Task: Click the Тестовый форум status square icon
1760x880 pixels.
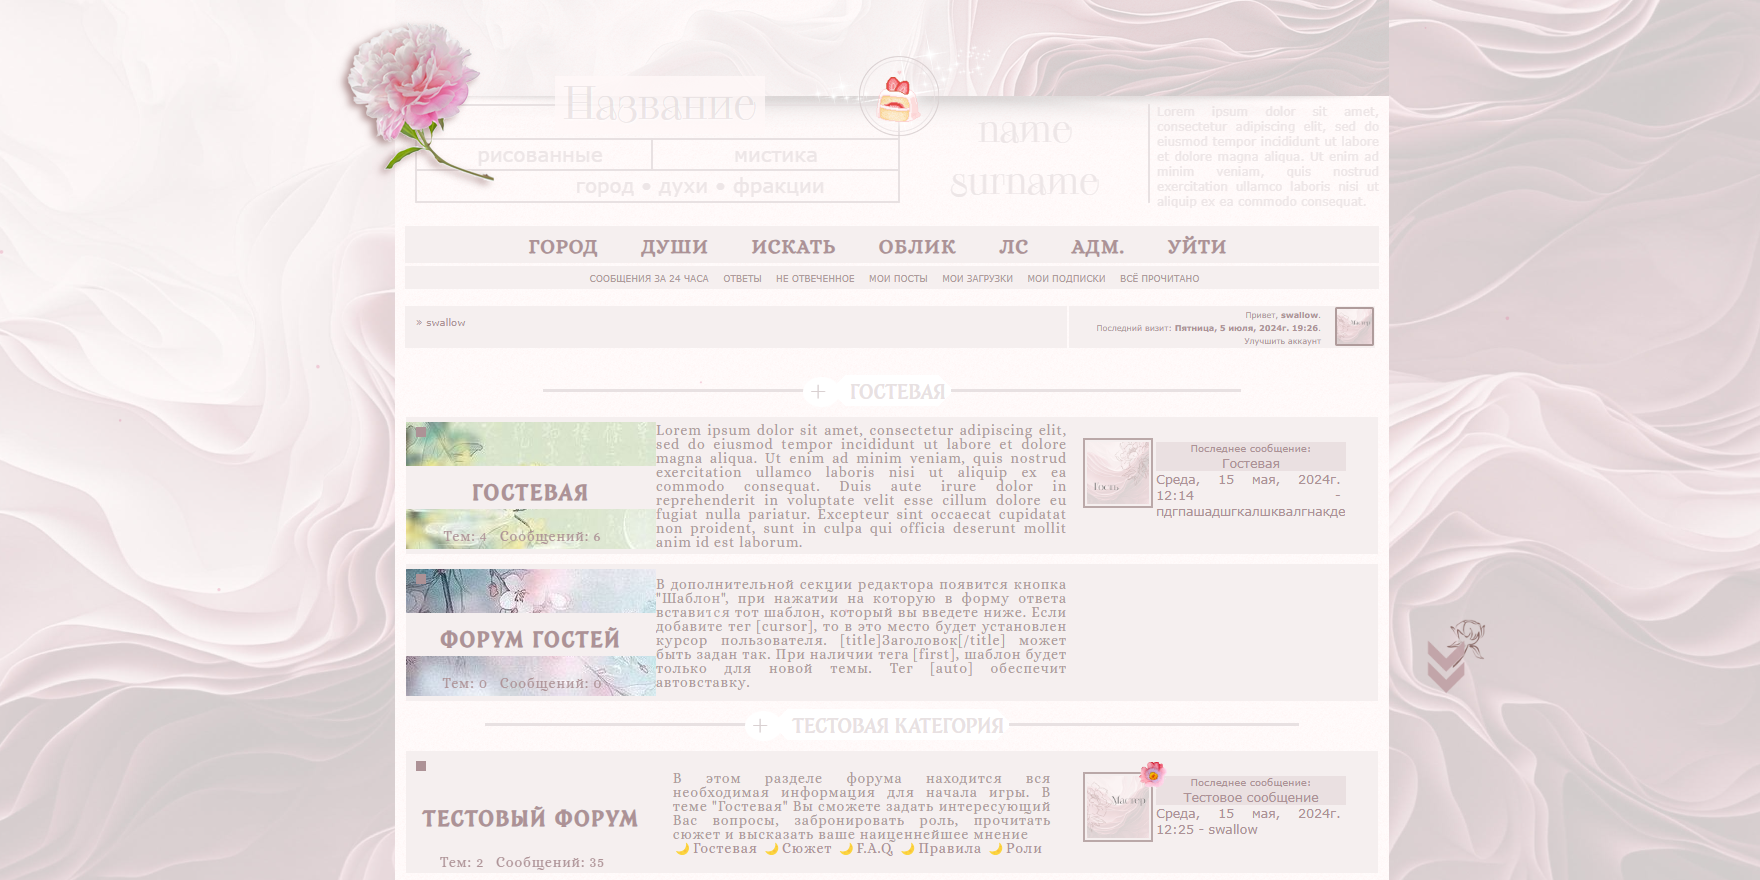Action: point(421,766)
